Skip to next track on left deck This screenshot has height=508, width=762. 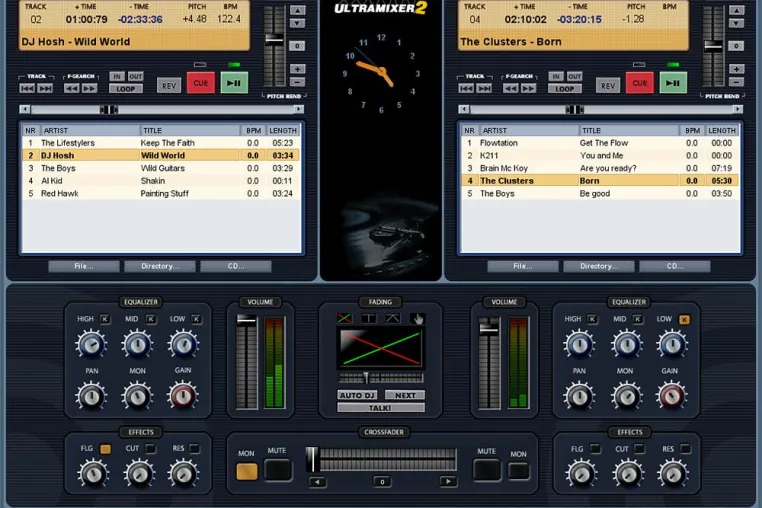point(45,88)
